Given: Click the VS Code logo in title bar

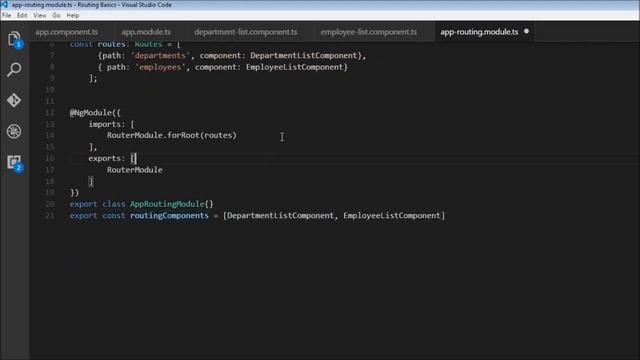Looking at the screenshot, I should coord(4,4).
